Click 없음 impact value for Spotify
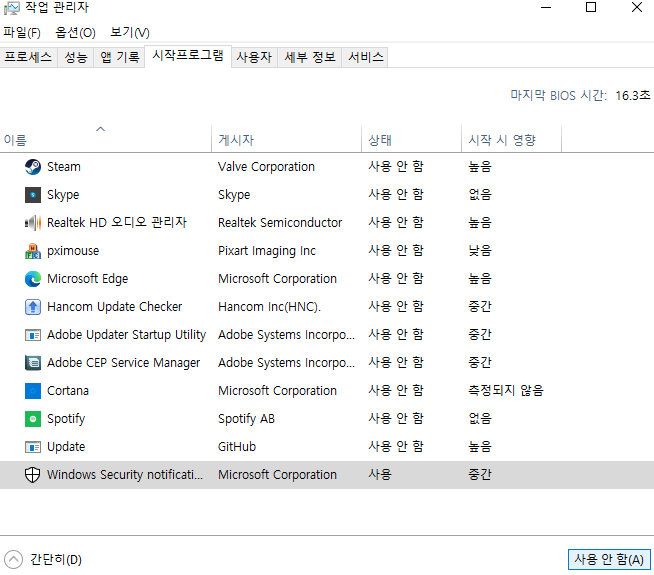 click(x=480, y=418)
